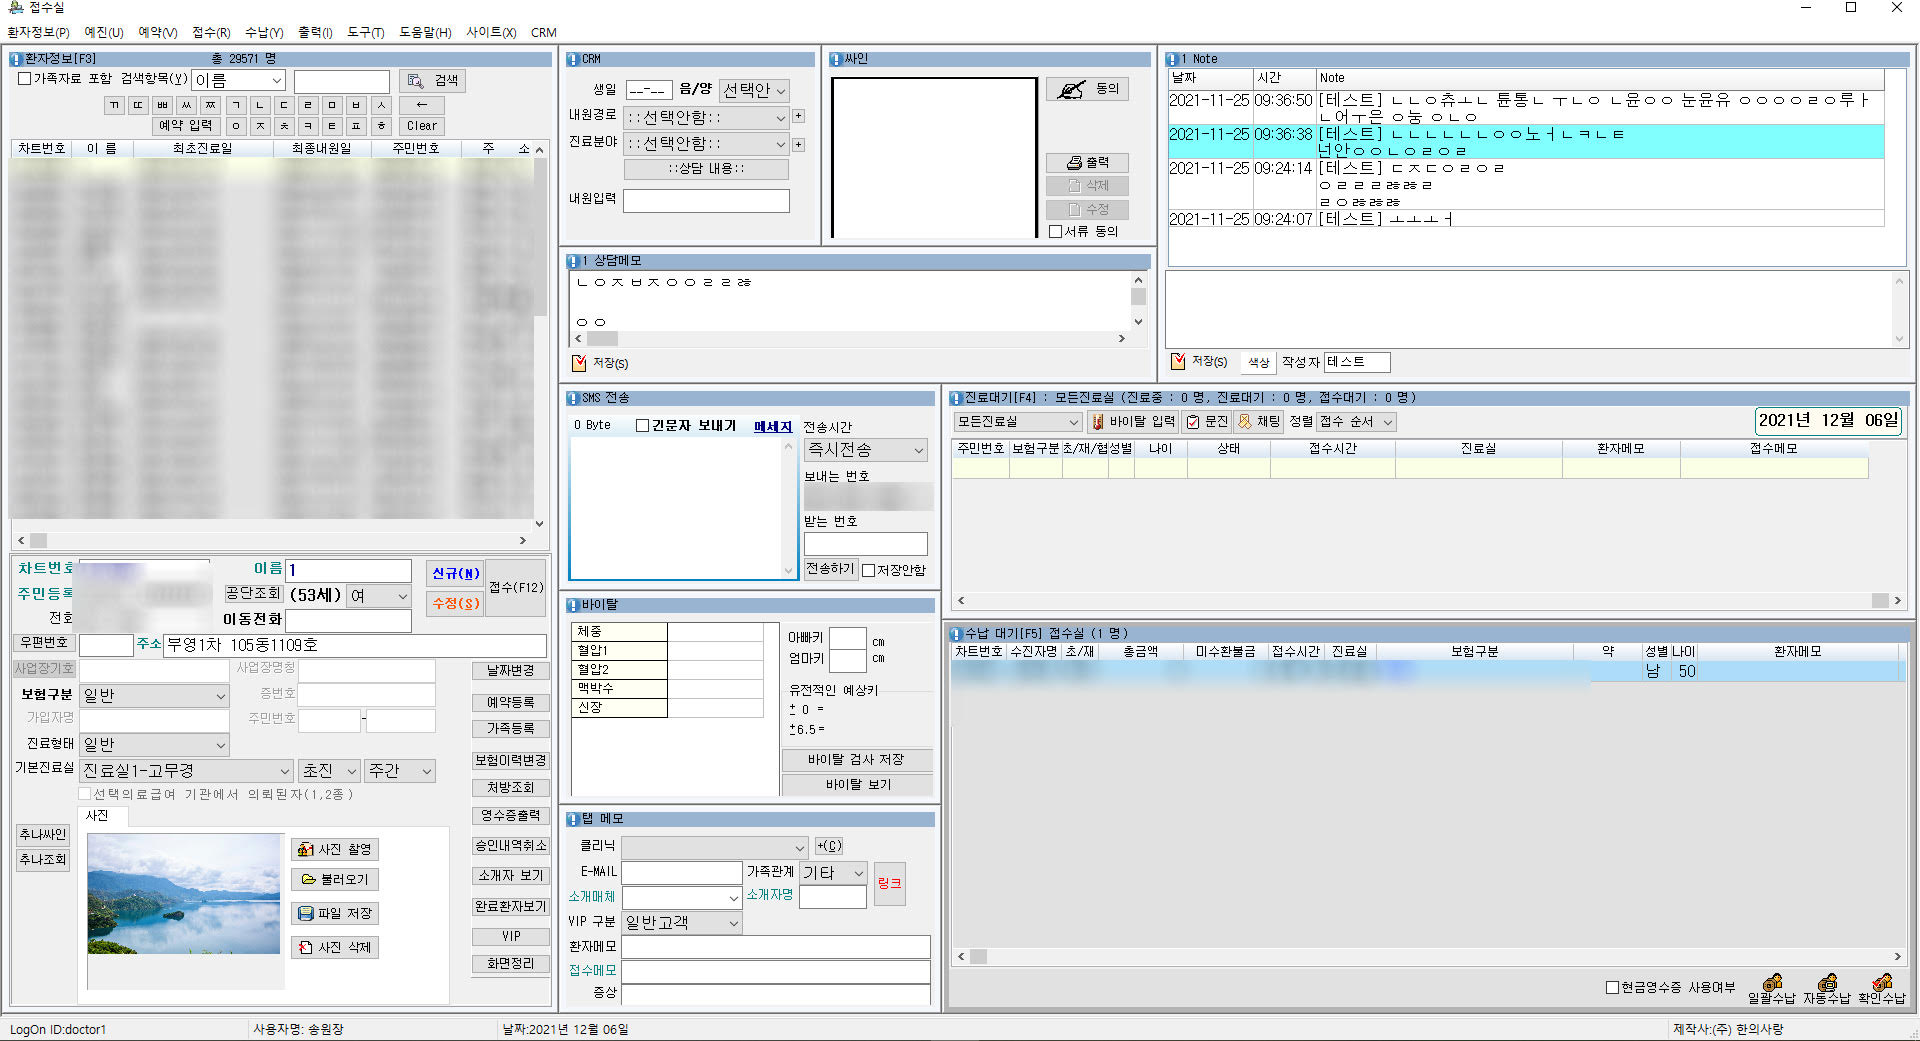Open 바이탈 입력 from the waiting list toolbar
The width and height of the screenshot is (1920, 1041).
[x=1132, y=422]
